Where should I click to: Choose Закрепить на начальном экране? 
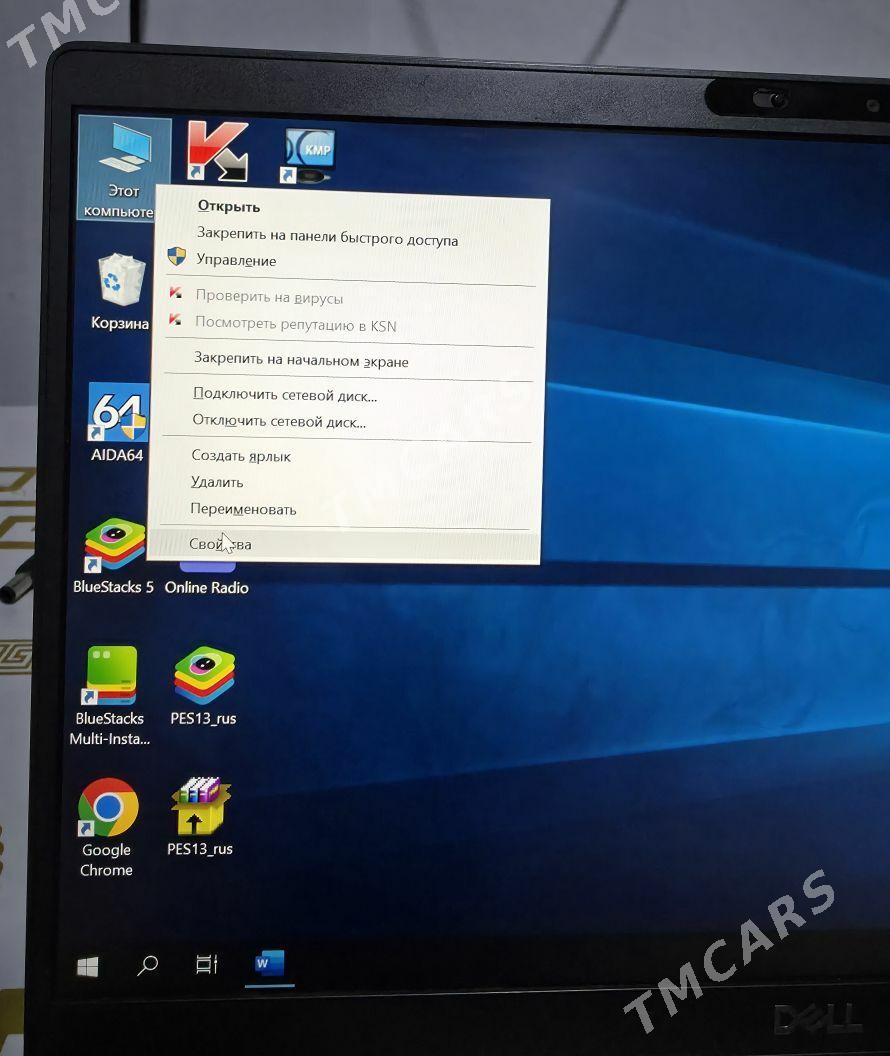coord(349,360)
